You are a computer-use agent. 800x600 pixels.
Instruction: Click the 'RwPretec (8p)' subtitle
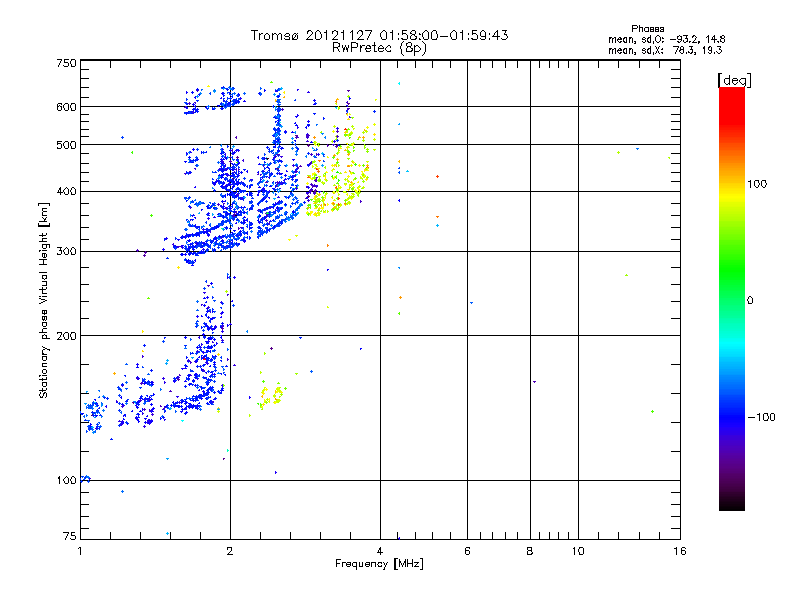[x=379, y=48]
